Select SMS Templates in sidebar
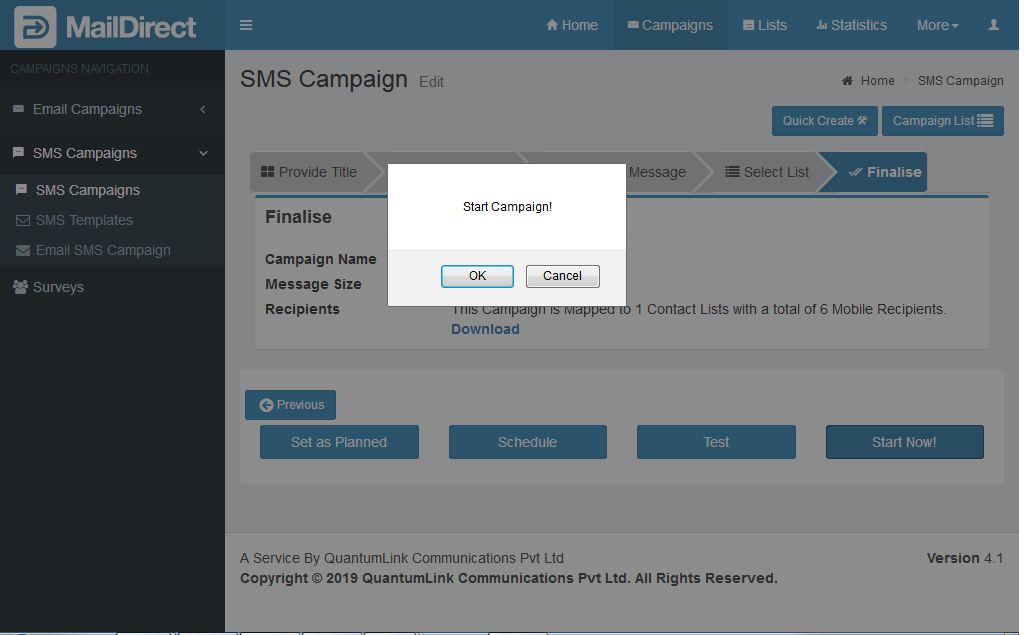The width and height of the screenshot is (1024, 635). click(84, 220)
